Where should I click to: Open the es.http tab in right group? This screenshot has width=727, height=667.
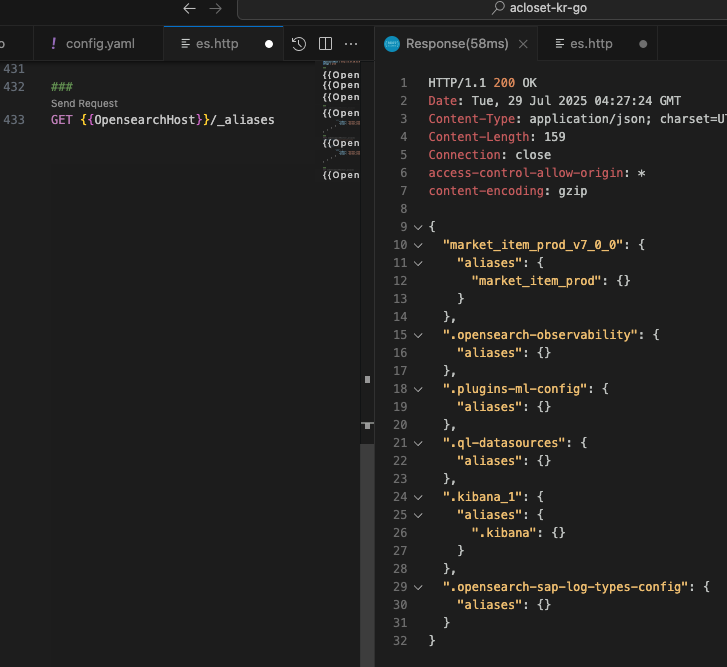click(x=590, y=44)
